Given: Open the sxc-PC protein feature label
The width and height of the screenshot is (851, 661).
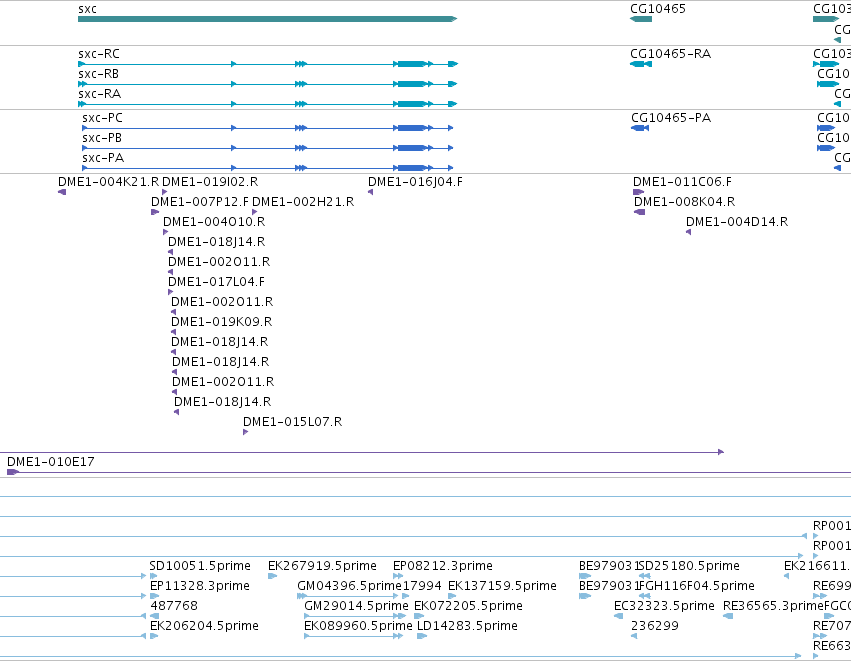Looking at the screenshot, I should click(x=103, y=118).
